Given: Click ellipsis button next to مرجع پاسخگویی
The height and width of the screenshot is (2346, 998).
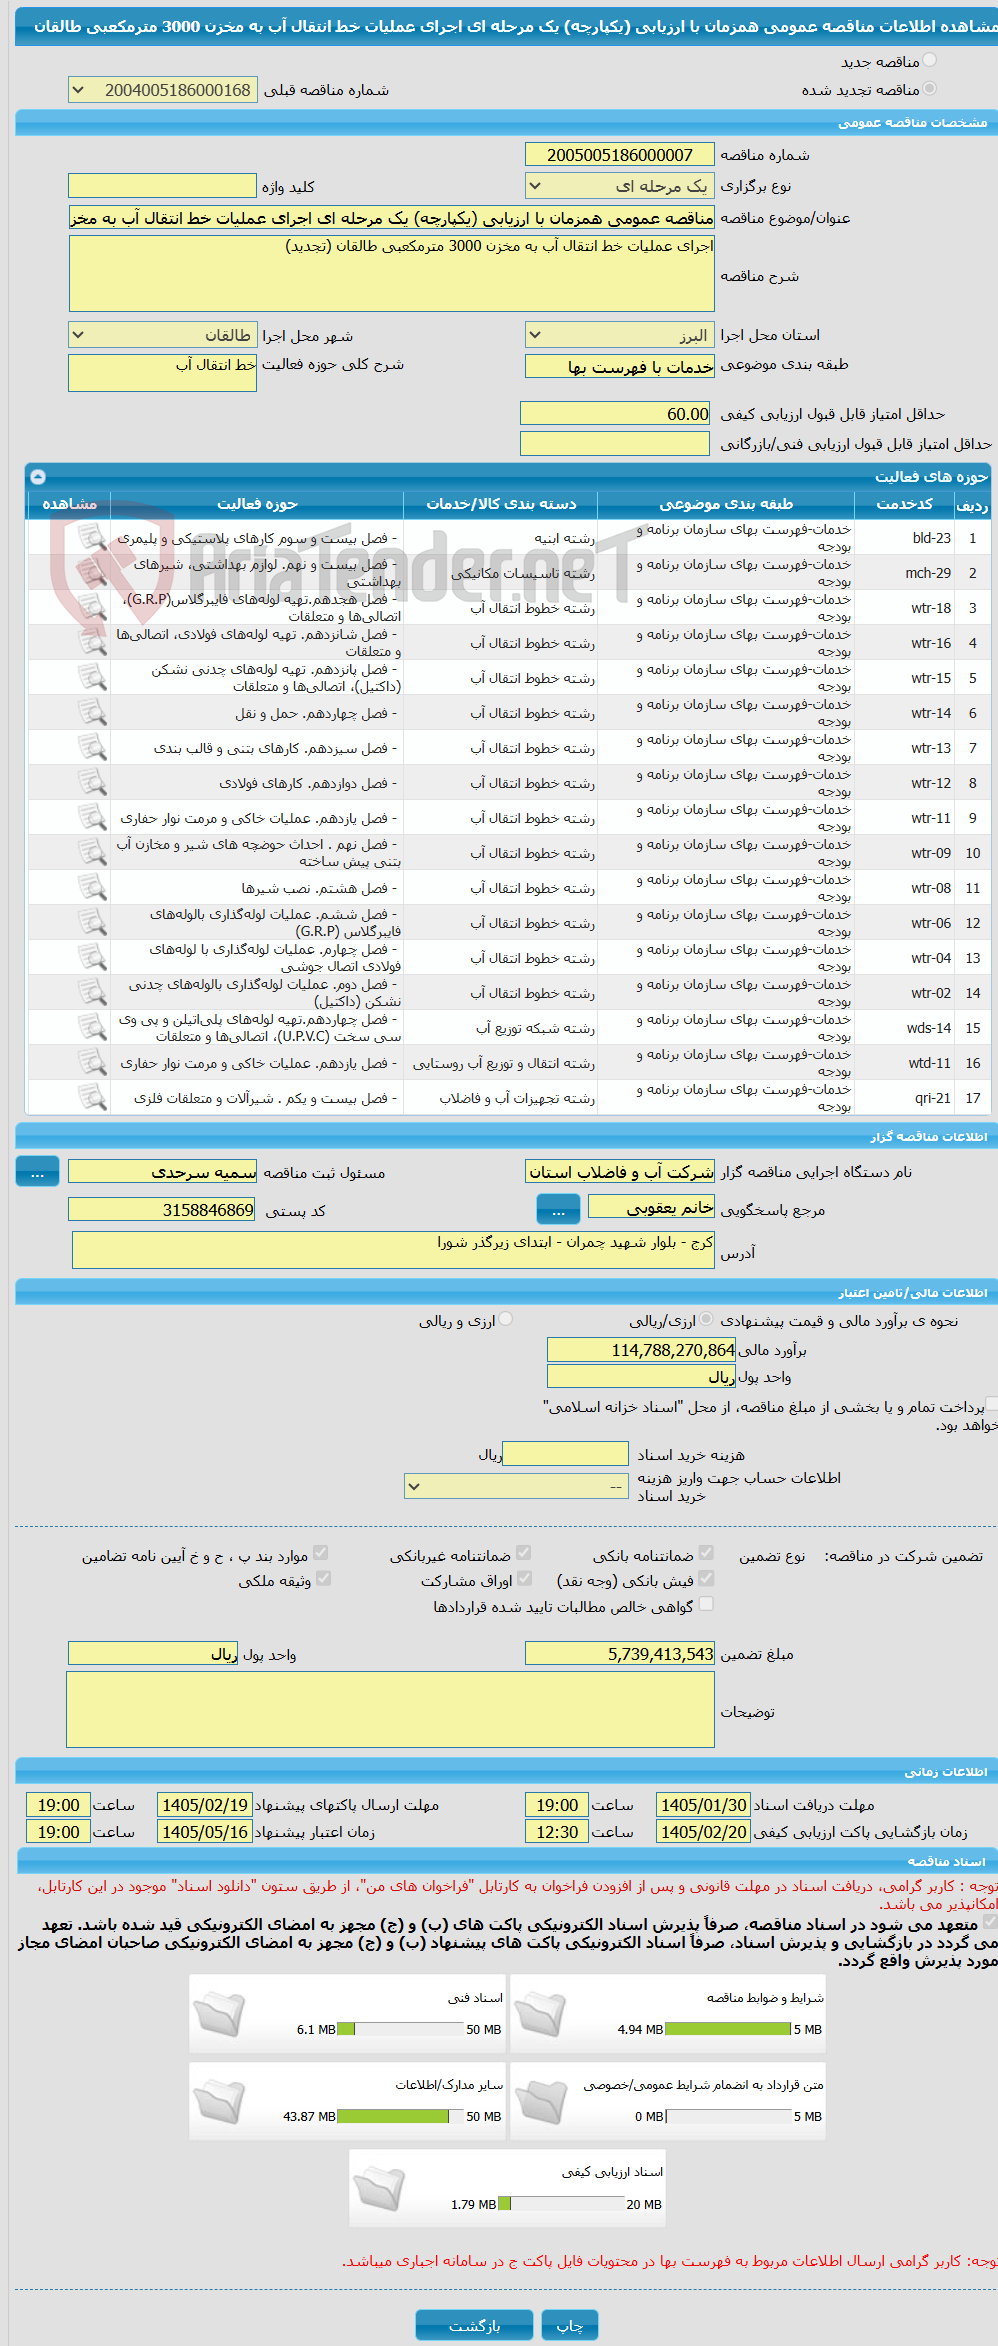Looking at the screenshot, I should coord(558,1210).
